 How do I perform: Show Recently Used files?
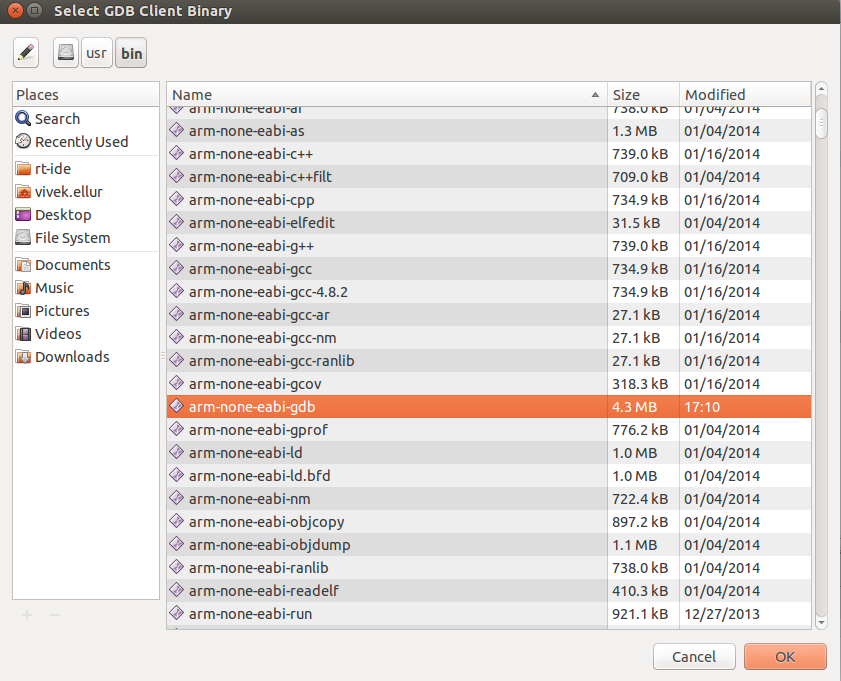[x=72, y=141]
